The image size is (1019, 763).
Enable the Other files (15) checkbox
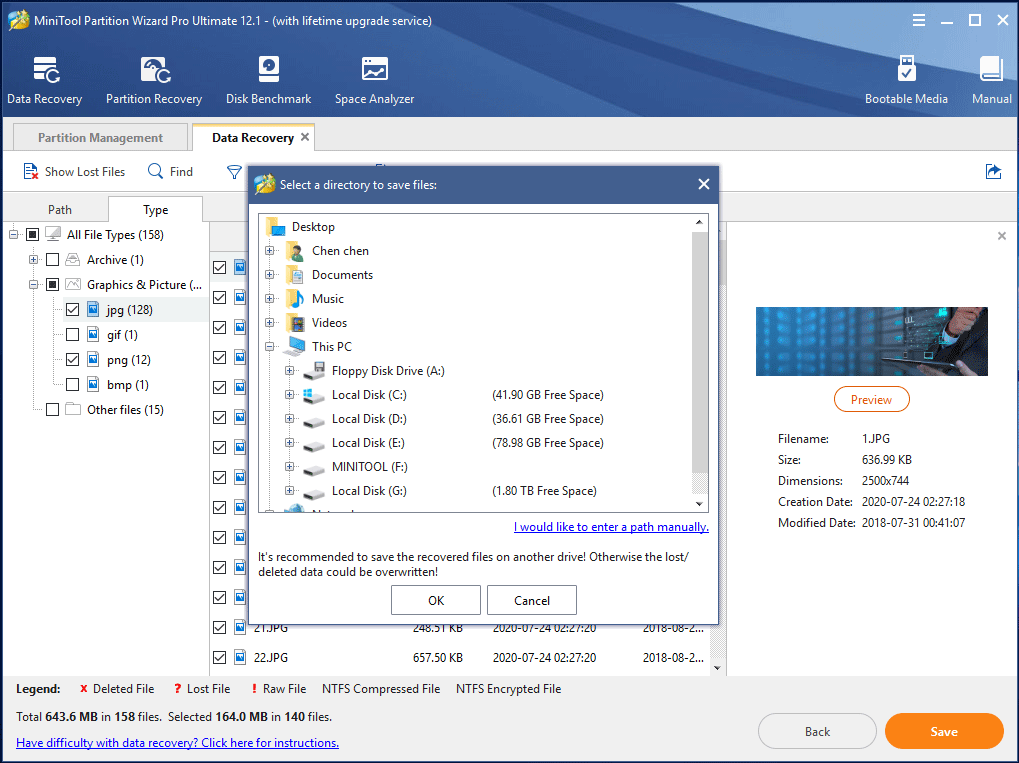coord(52,410)
